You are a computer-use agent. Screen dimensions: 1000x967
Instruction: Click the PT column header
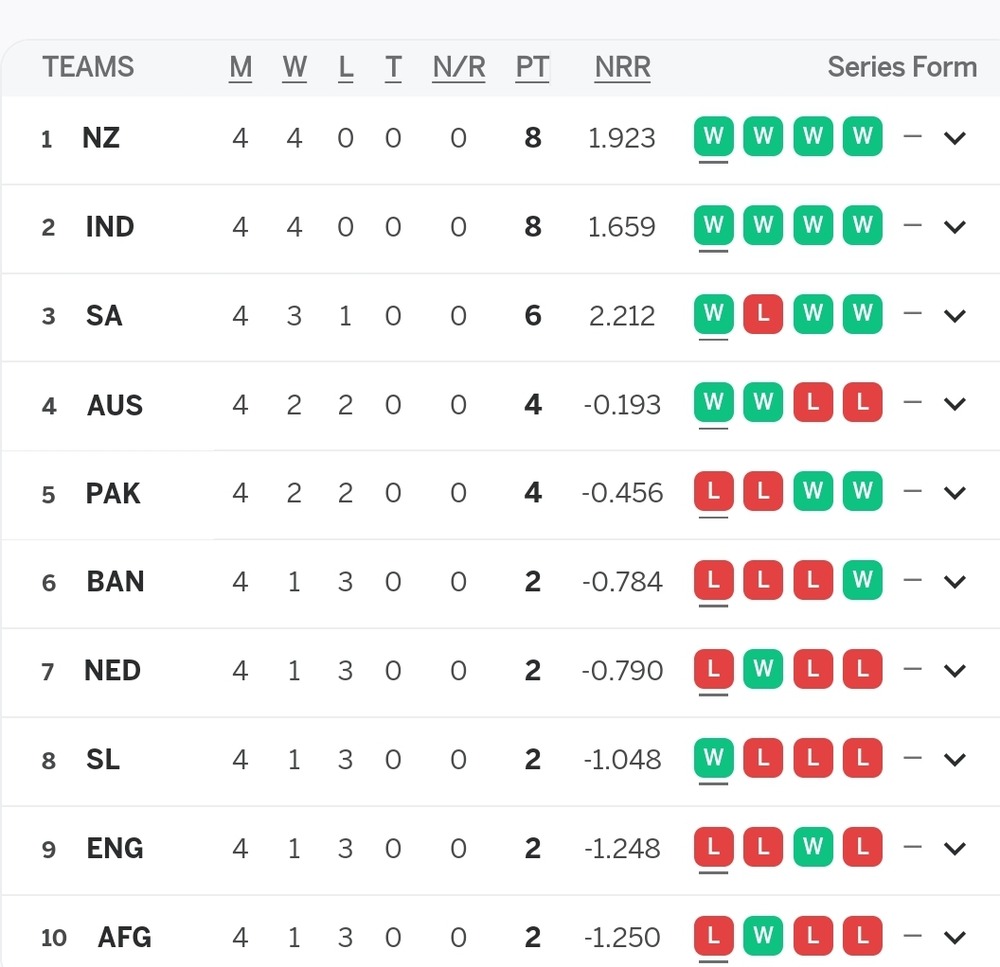[x=532, y=67]
